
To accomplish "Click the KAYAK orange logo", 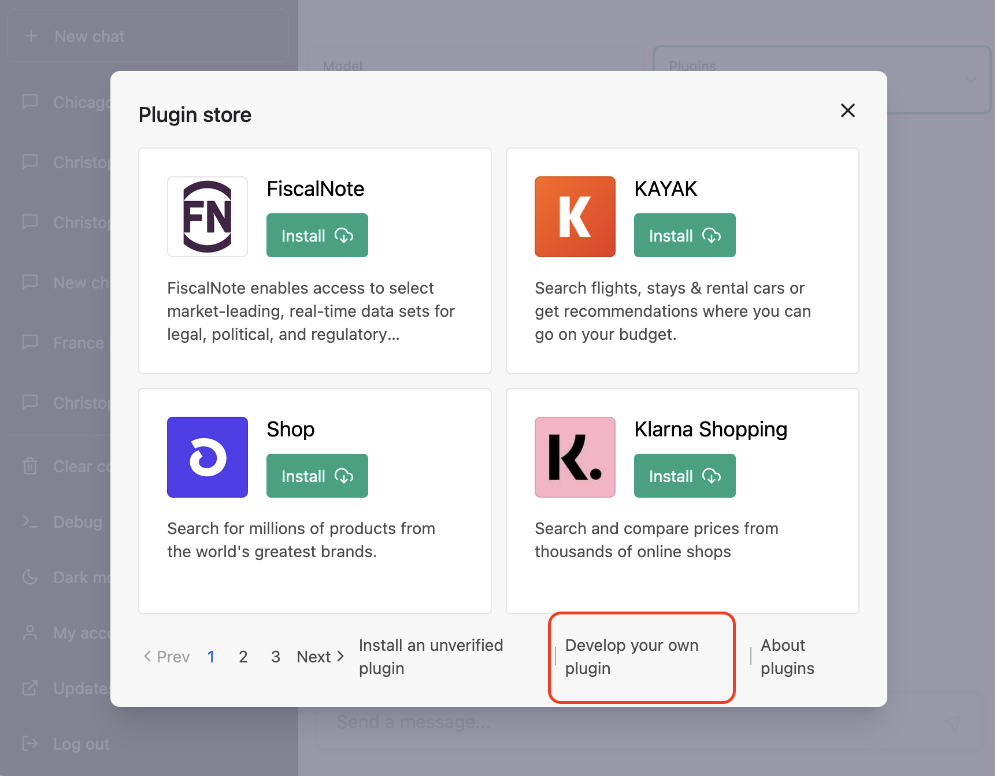I will click(x=575, y=217).
